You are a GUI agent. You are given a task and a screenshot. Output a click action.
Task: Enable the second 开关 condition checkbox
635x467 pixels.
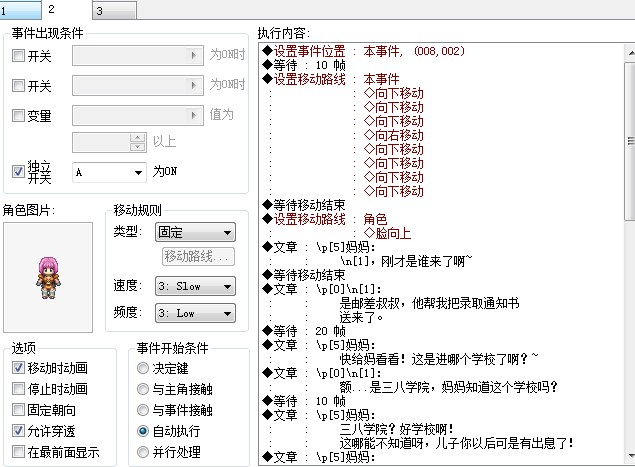(x=18, y=85)
